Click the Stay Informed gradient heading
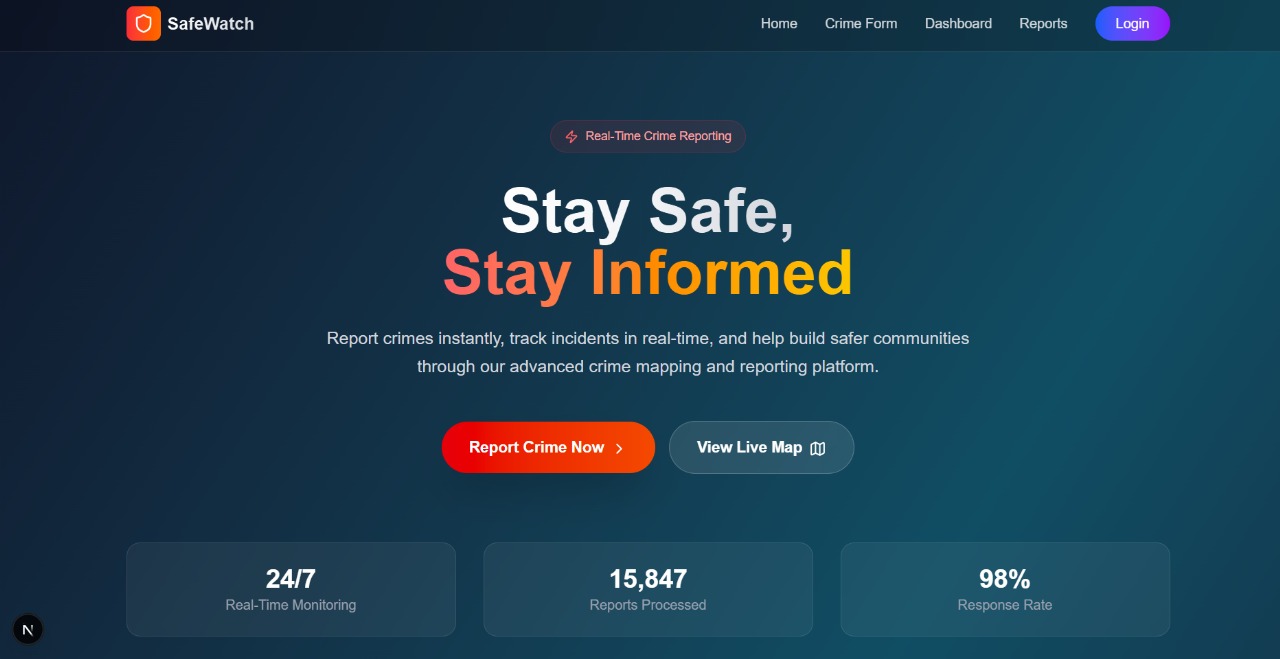 (x=648, y=272)
